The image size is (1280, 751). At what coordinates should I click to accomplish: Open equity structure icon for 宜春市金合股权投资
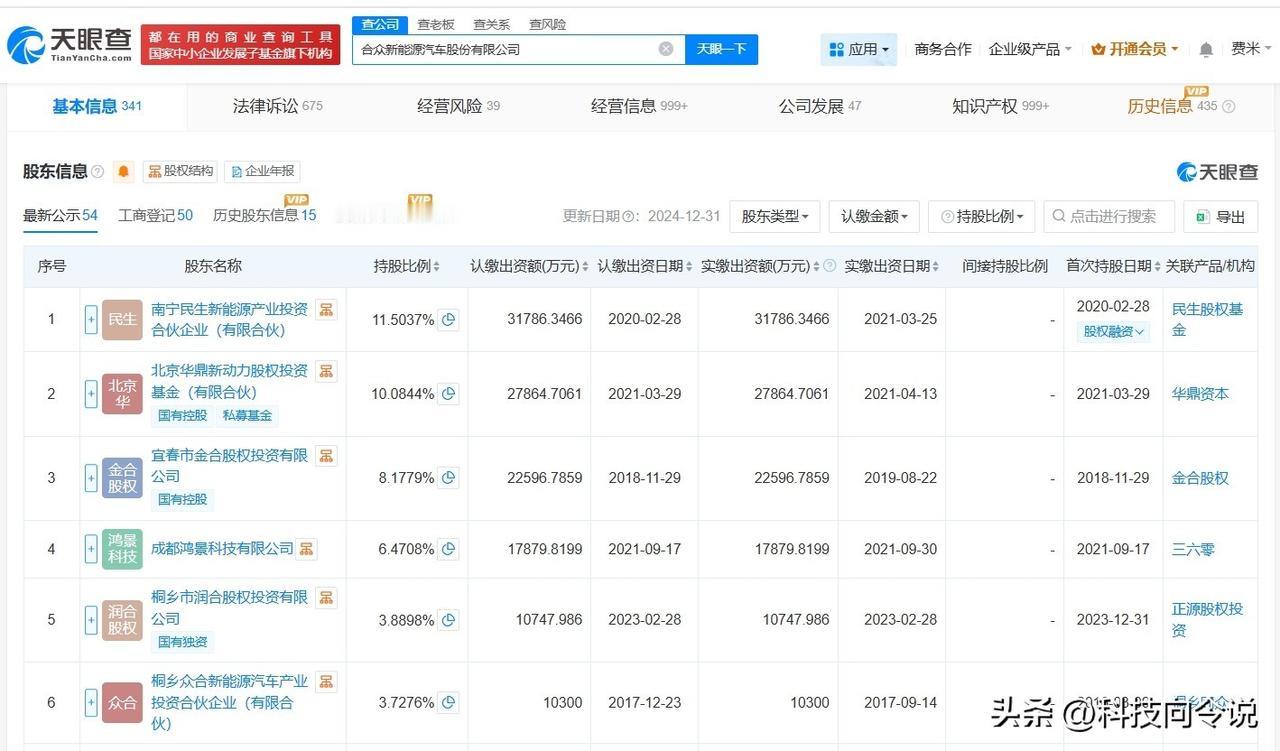pos(326,456)
